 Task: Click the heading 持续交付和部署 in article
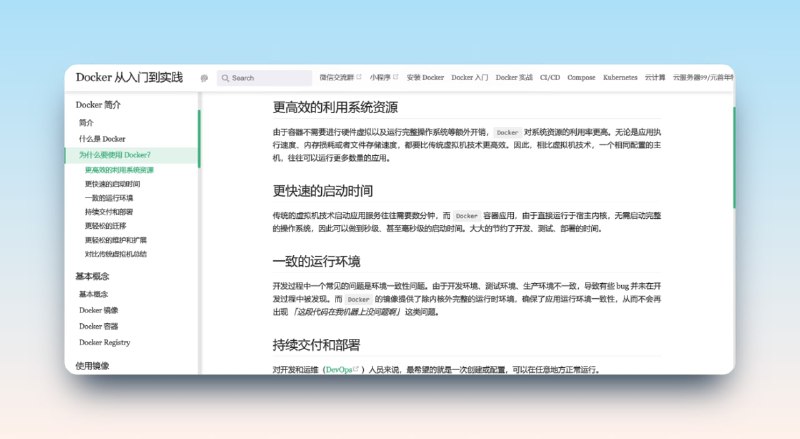(316, 345)
